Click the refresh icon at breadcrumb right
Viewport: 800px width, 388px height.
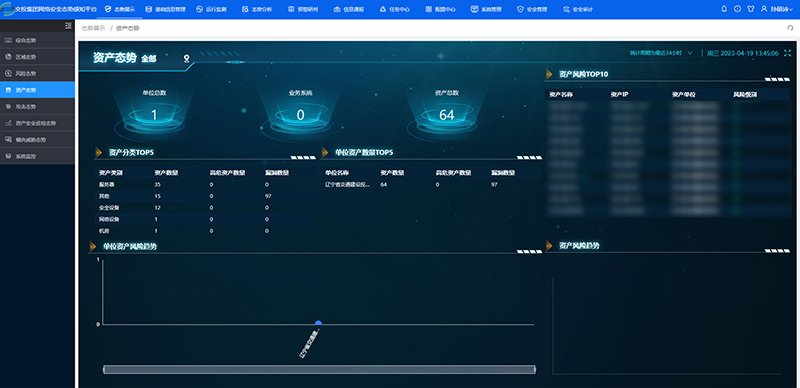point(790,29)
